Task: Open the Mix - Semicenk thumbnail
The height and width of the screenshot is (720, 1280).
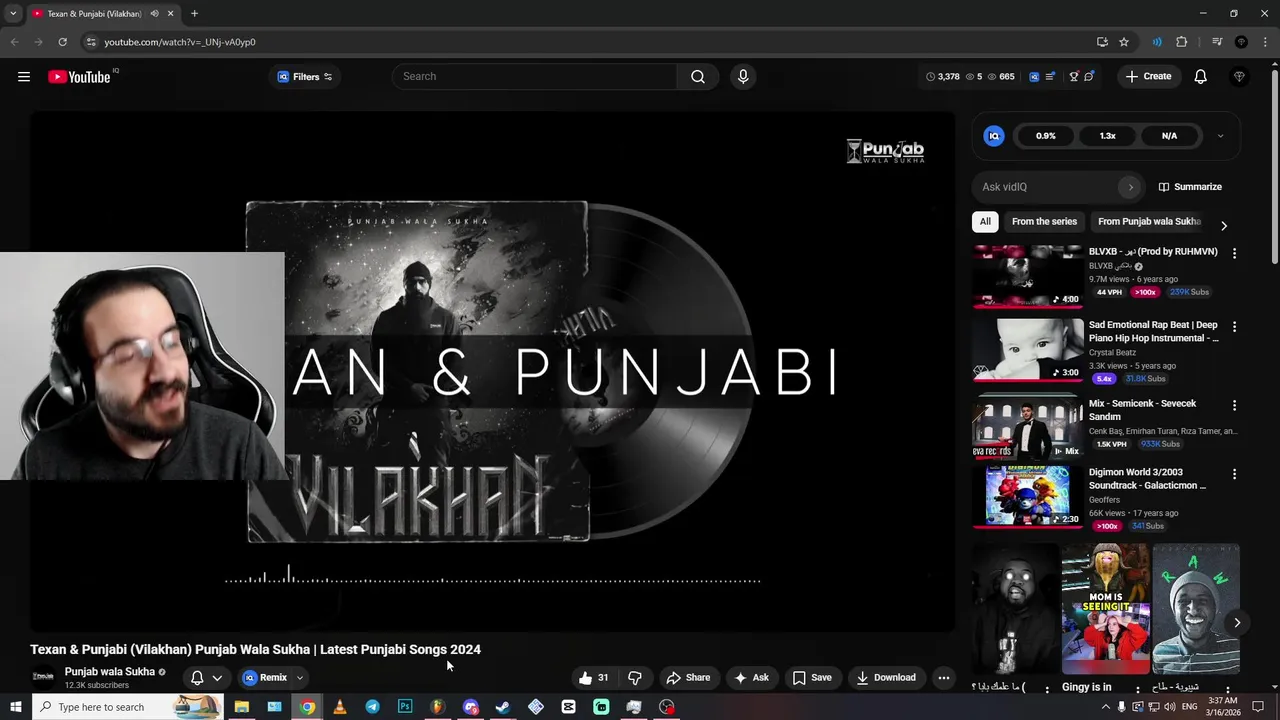Action: pos(1028,427)
